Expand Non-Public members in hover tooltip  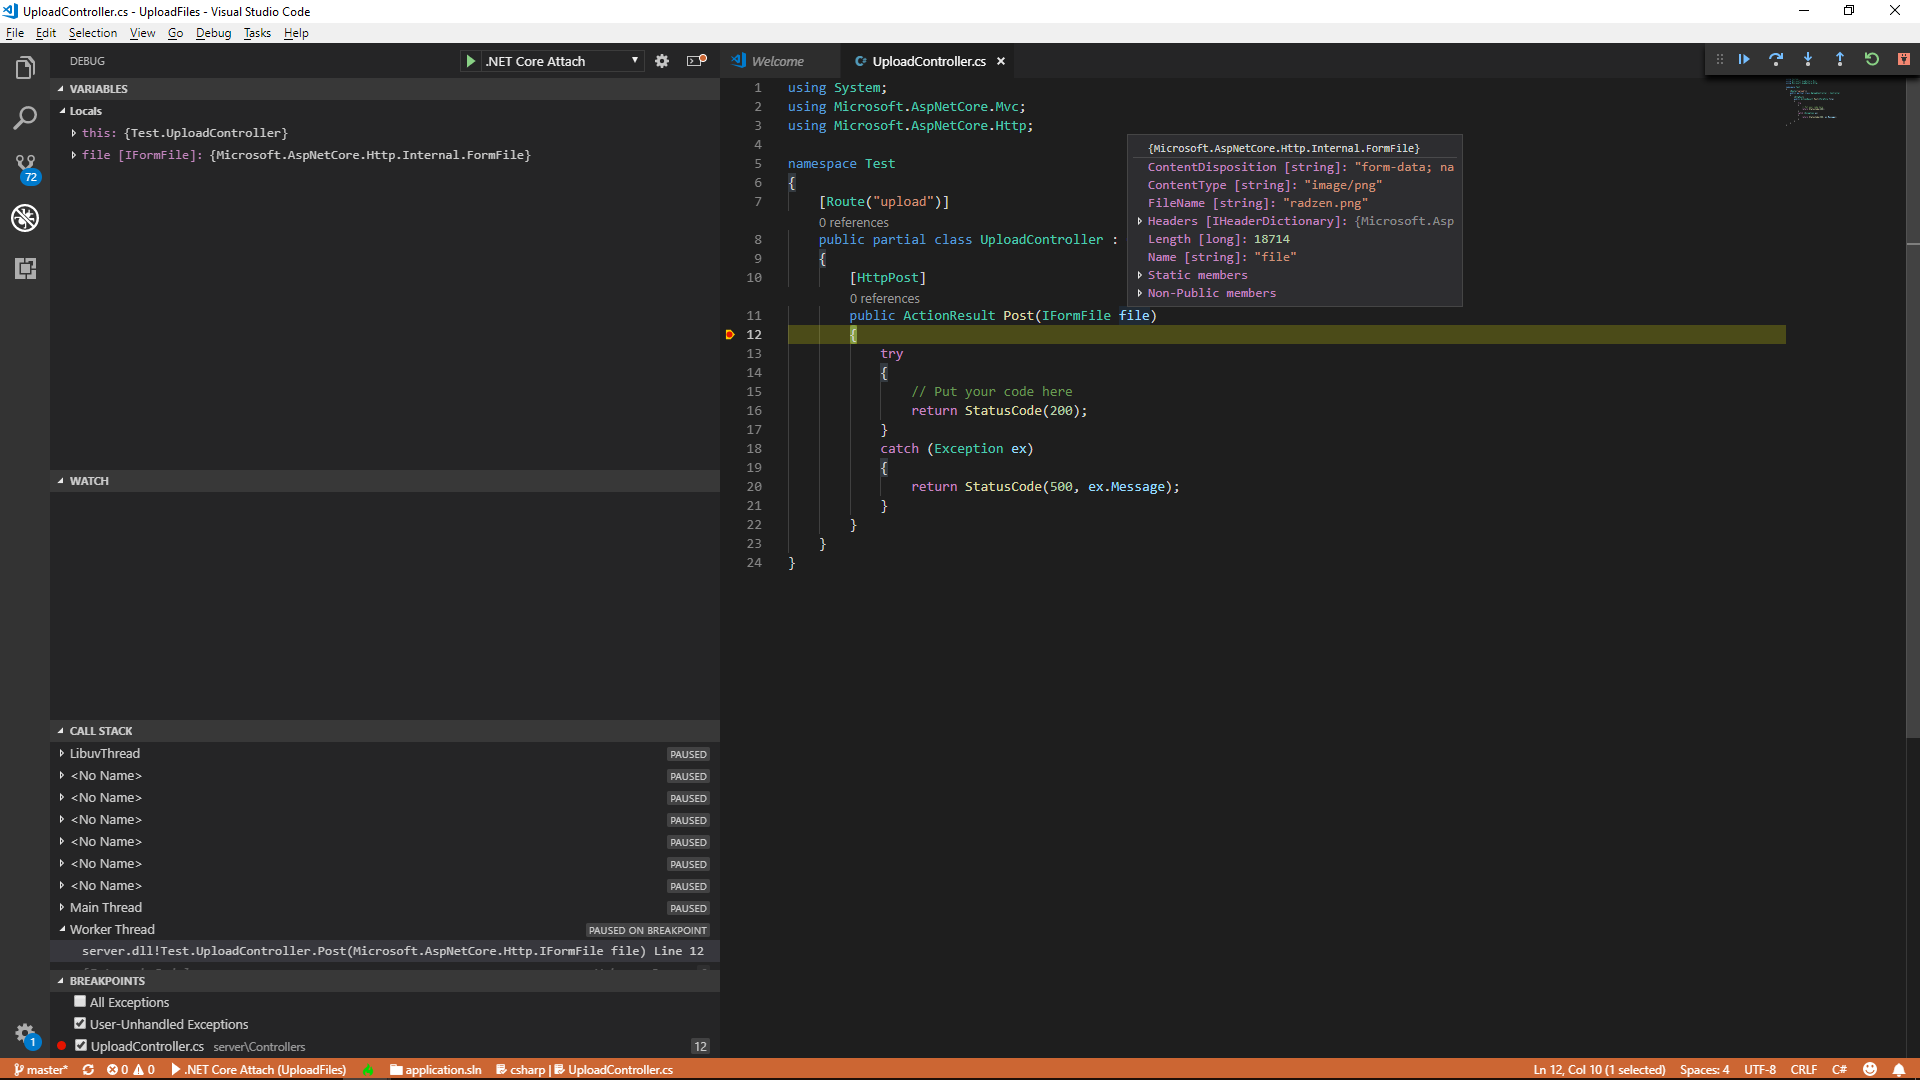point(1139,293)
